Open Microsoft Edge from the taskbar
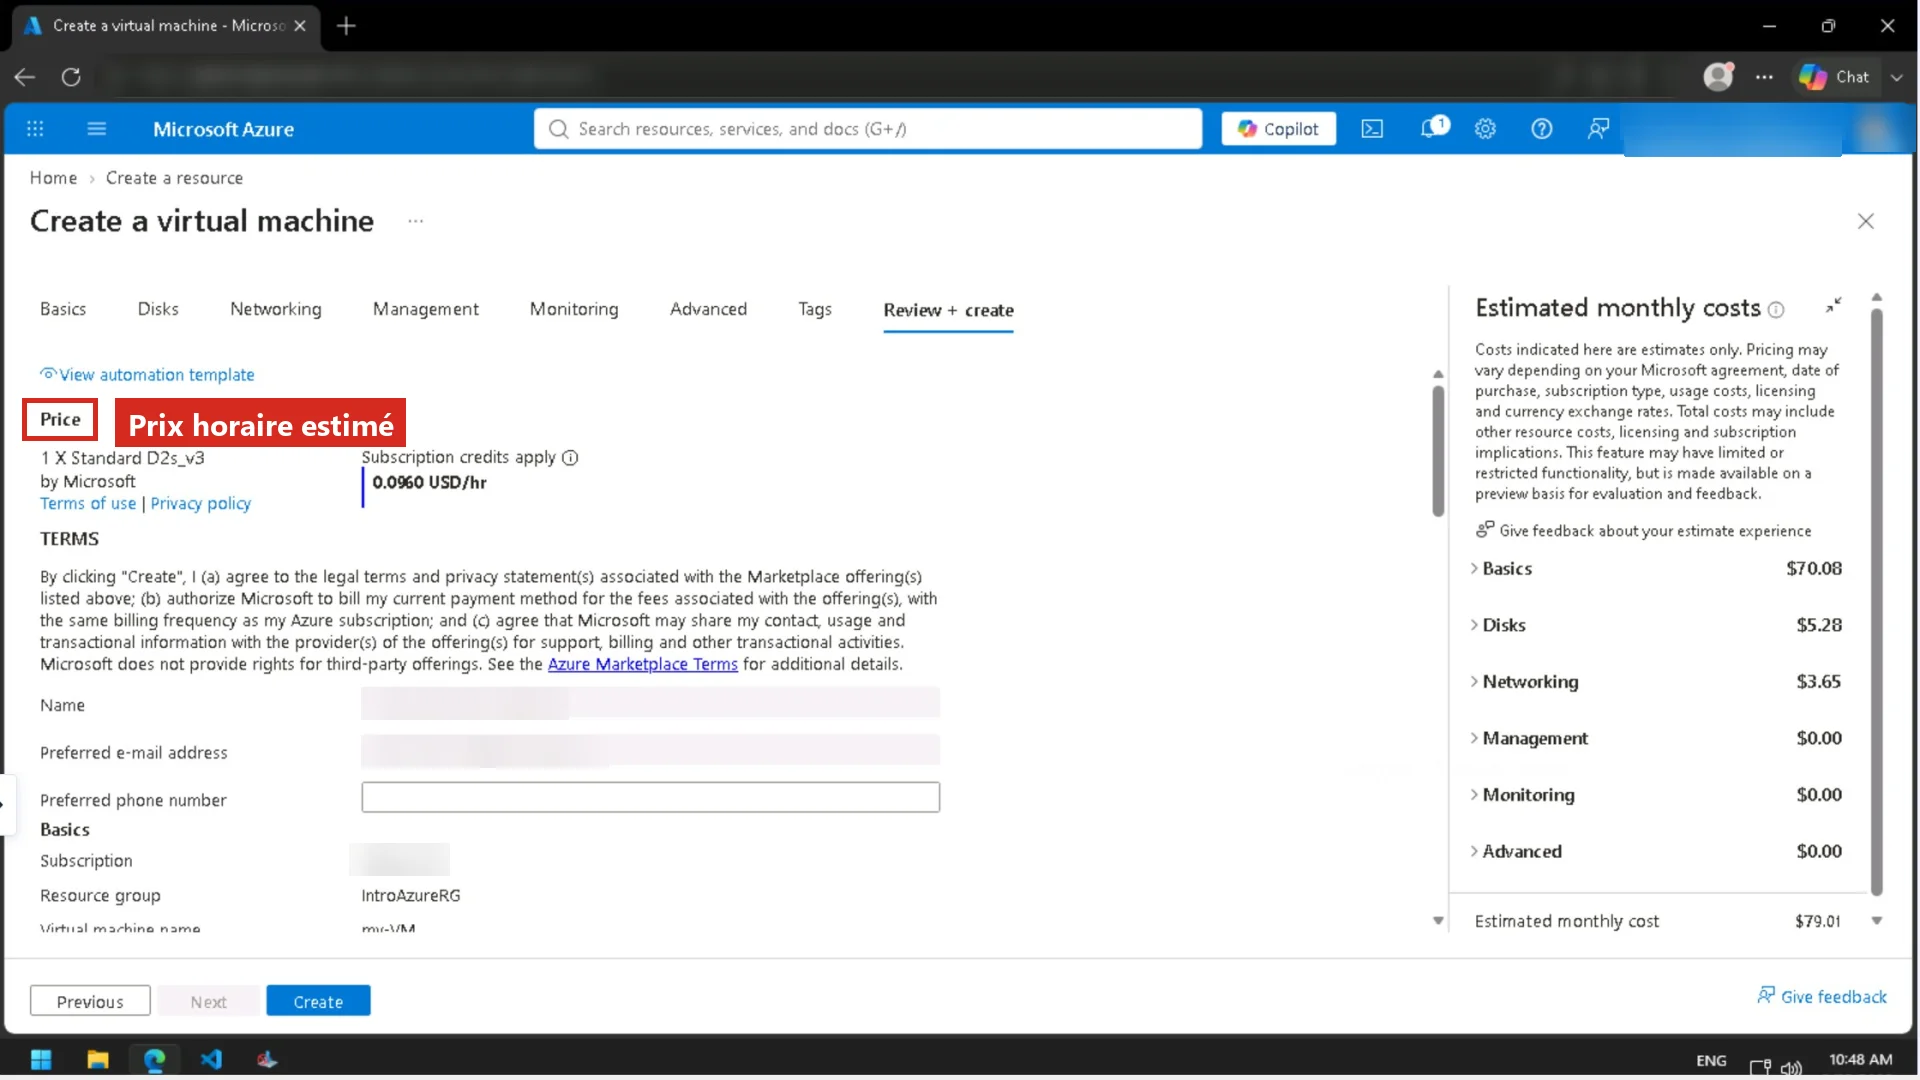The image size is (1920, 1080). tap(154, 1060)
